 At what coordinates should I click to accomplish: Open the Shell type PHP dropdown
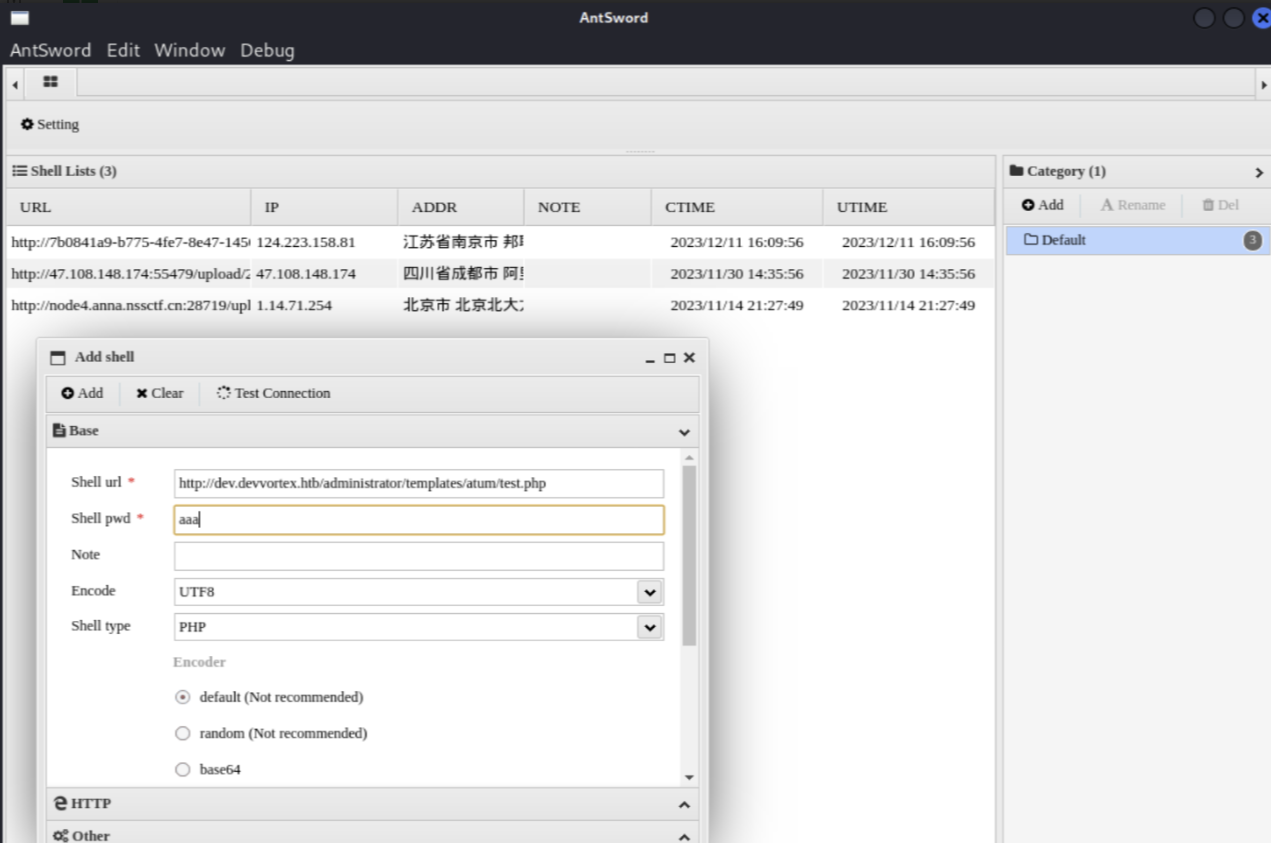pyautogui.click(x=650, y=627)
